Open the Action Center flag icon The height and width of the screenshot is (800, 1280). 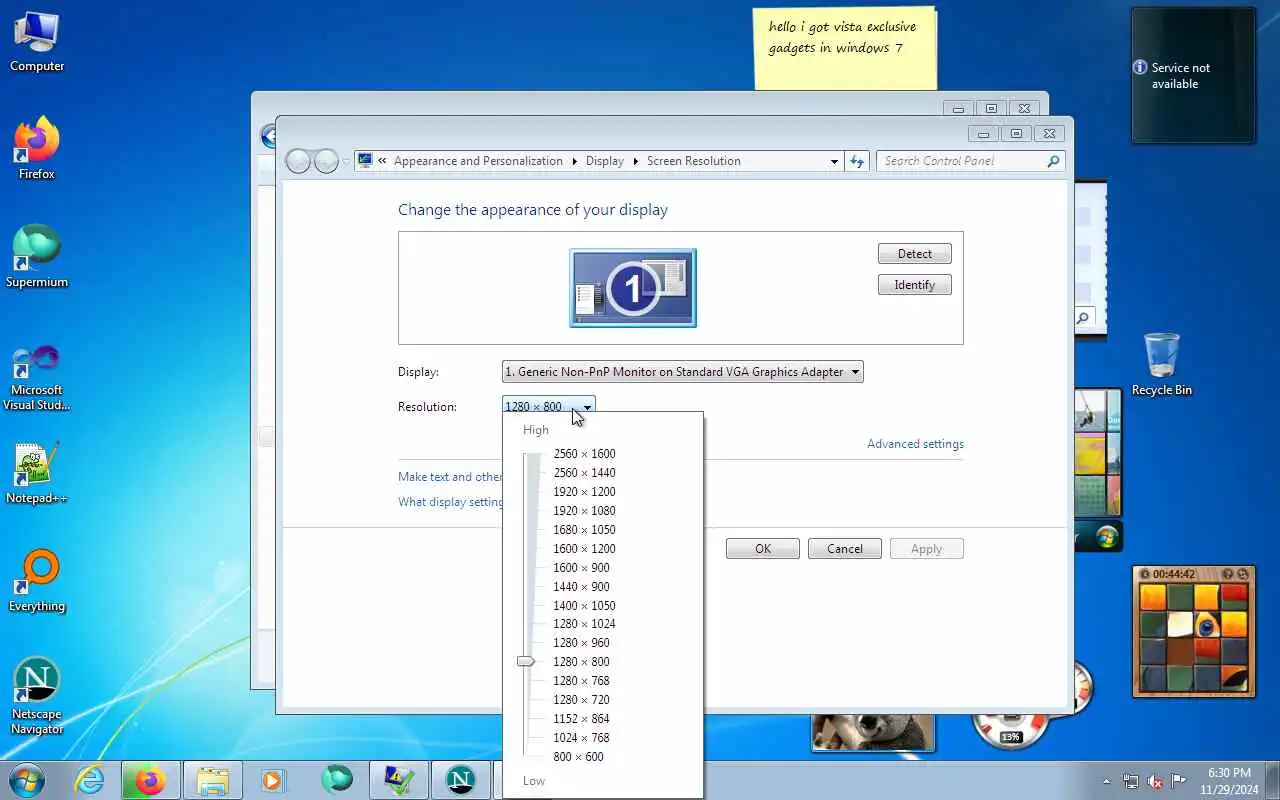[1179, 781]
